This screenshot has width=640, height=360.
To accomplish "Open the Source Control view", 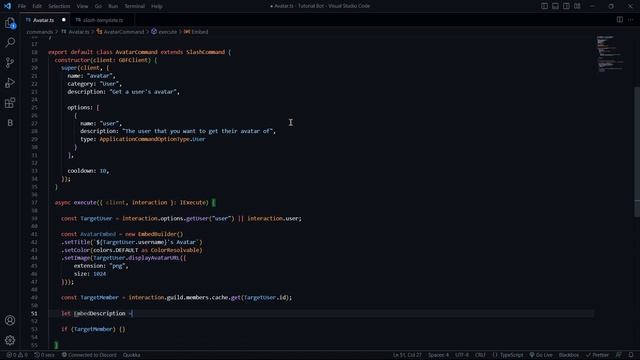I will pyautogui.click(x=10, y=62).
